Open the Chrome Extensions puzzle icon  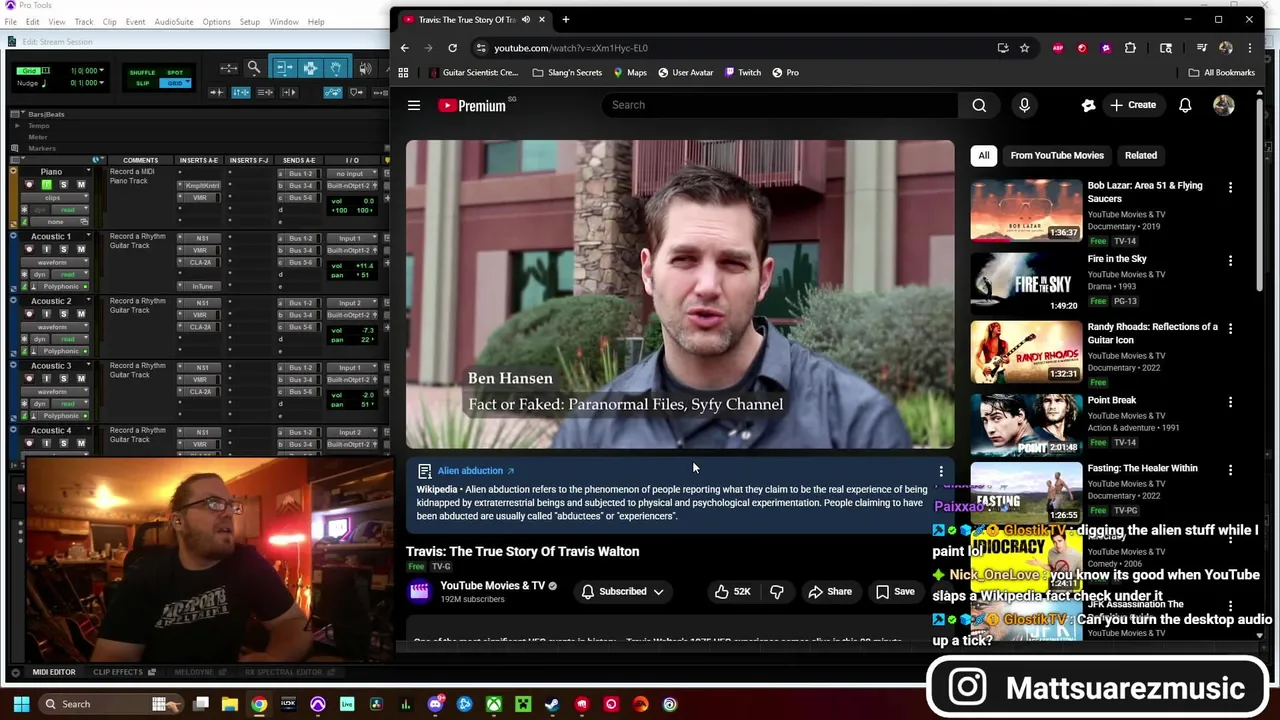(1130, 48)
